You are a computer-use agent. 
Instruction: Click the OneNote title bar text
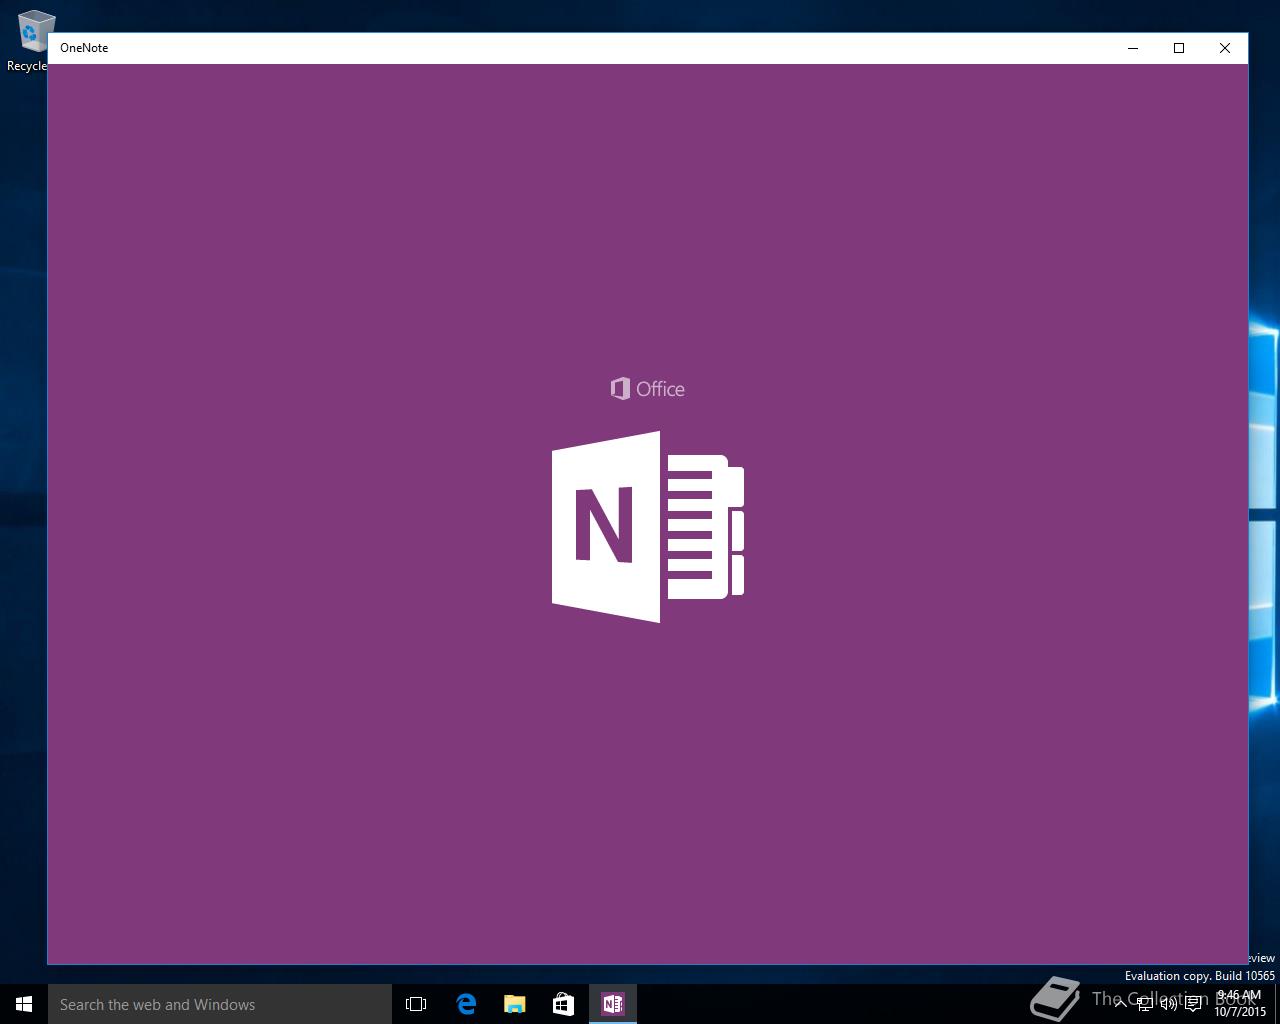point(84,48)
